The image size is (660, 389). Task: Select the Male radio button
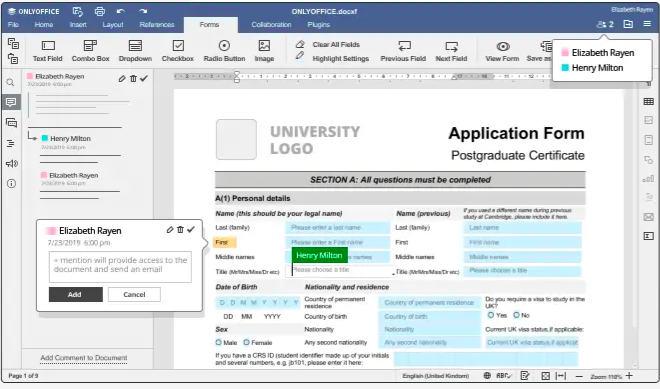218,342
